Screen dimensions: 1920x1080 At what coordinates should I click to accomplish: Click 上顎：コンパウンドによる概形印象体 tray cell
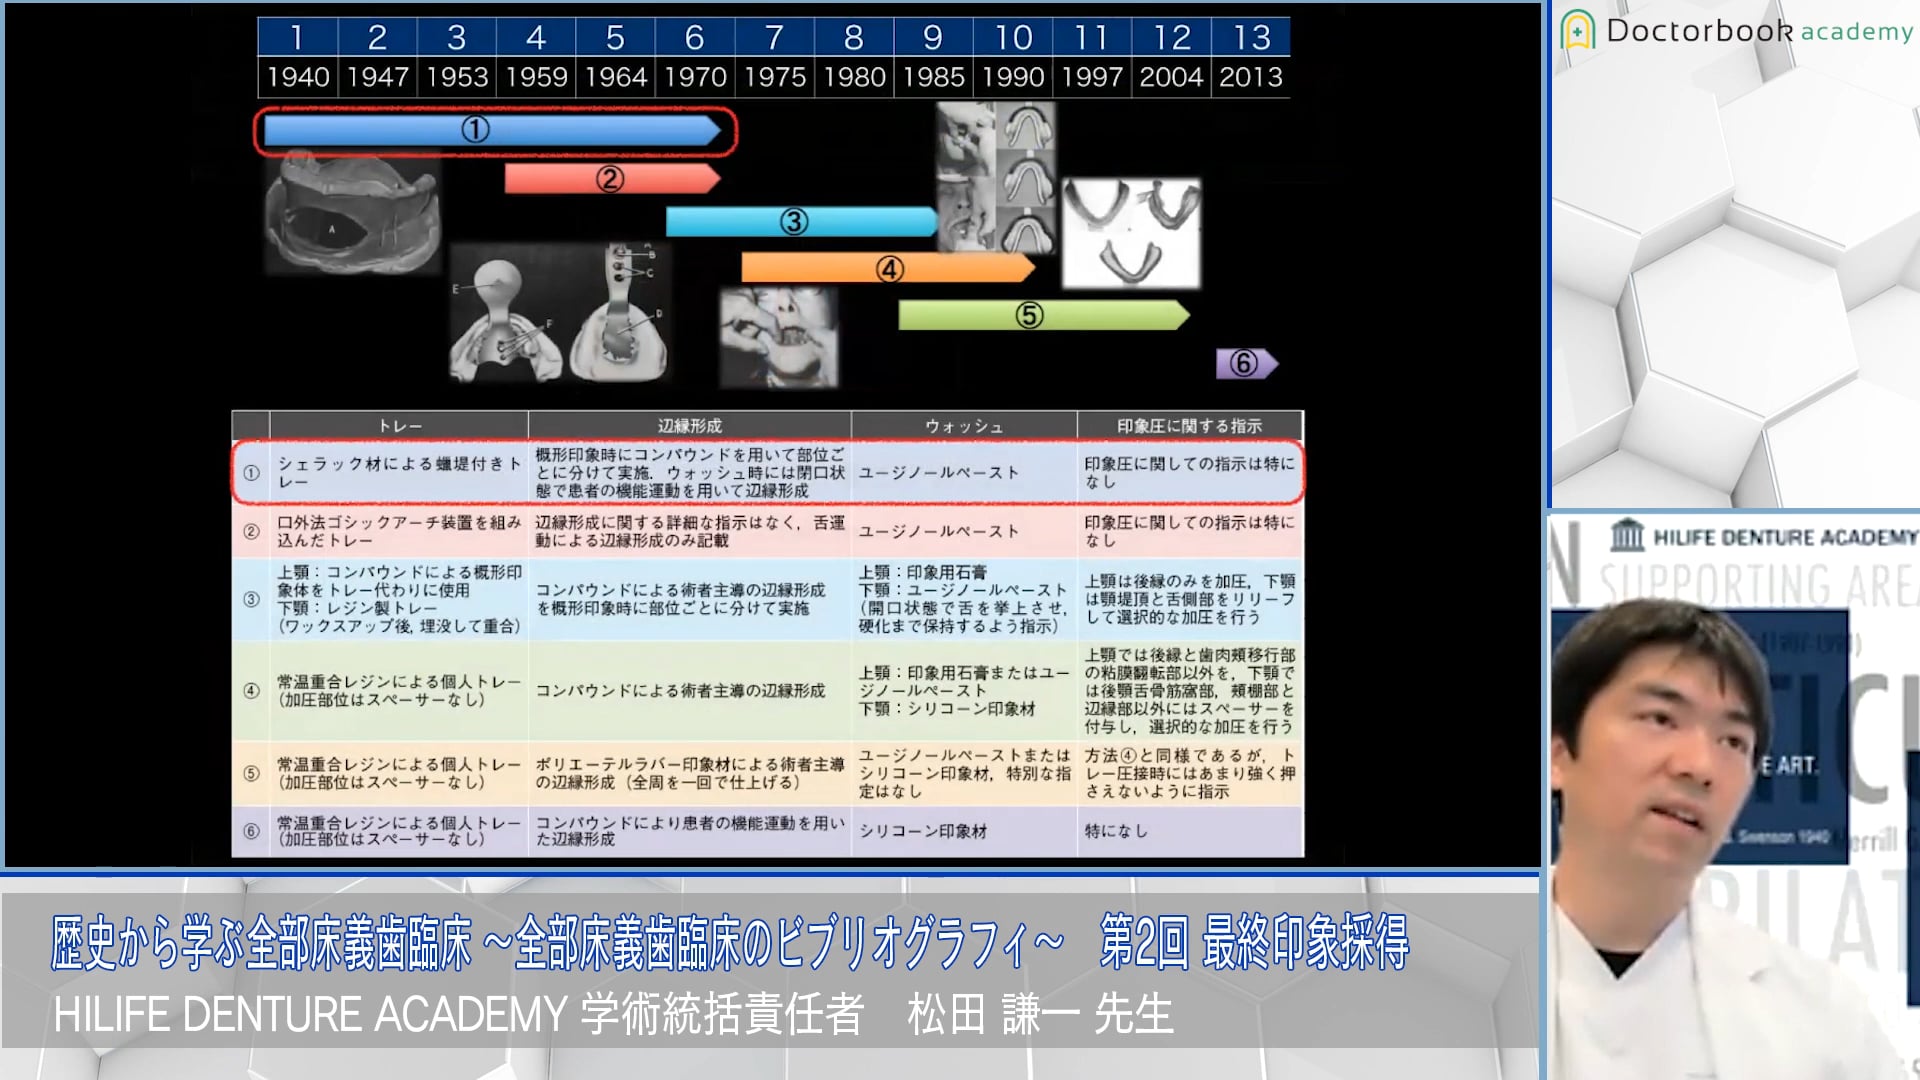pos(399,599)
